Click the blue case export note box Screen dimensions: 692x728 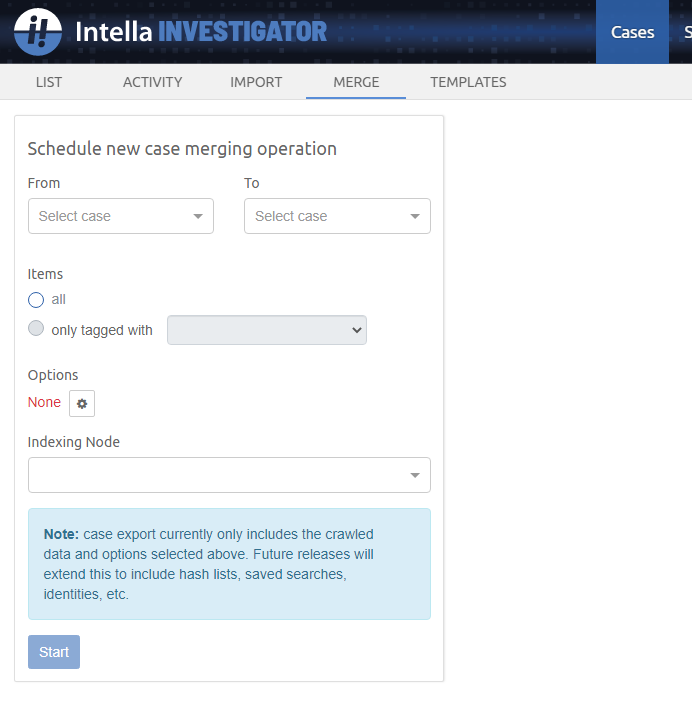tap(229, 564)
